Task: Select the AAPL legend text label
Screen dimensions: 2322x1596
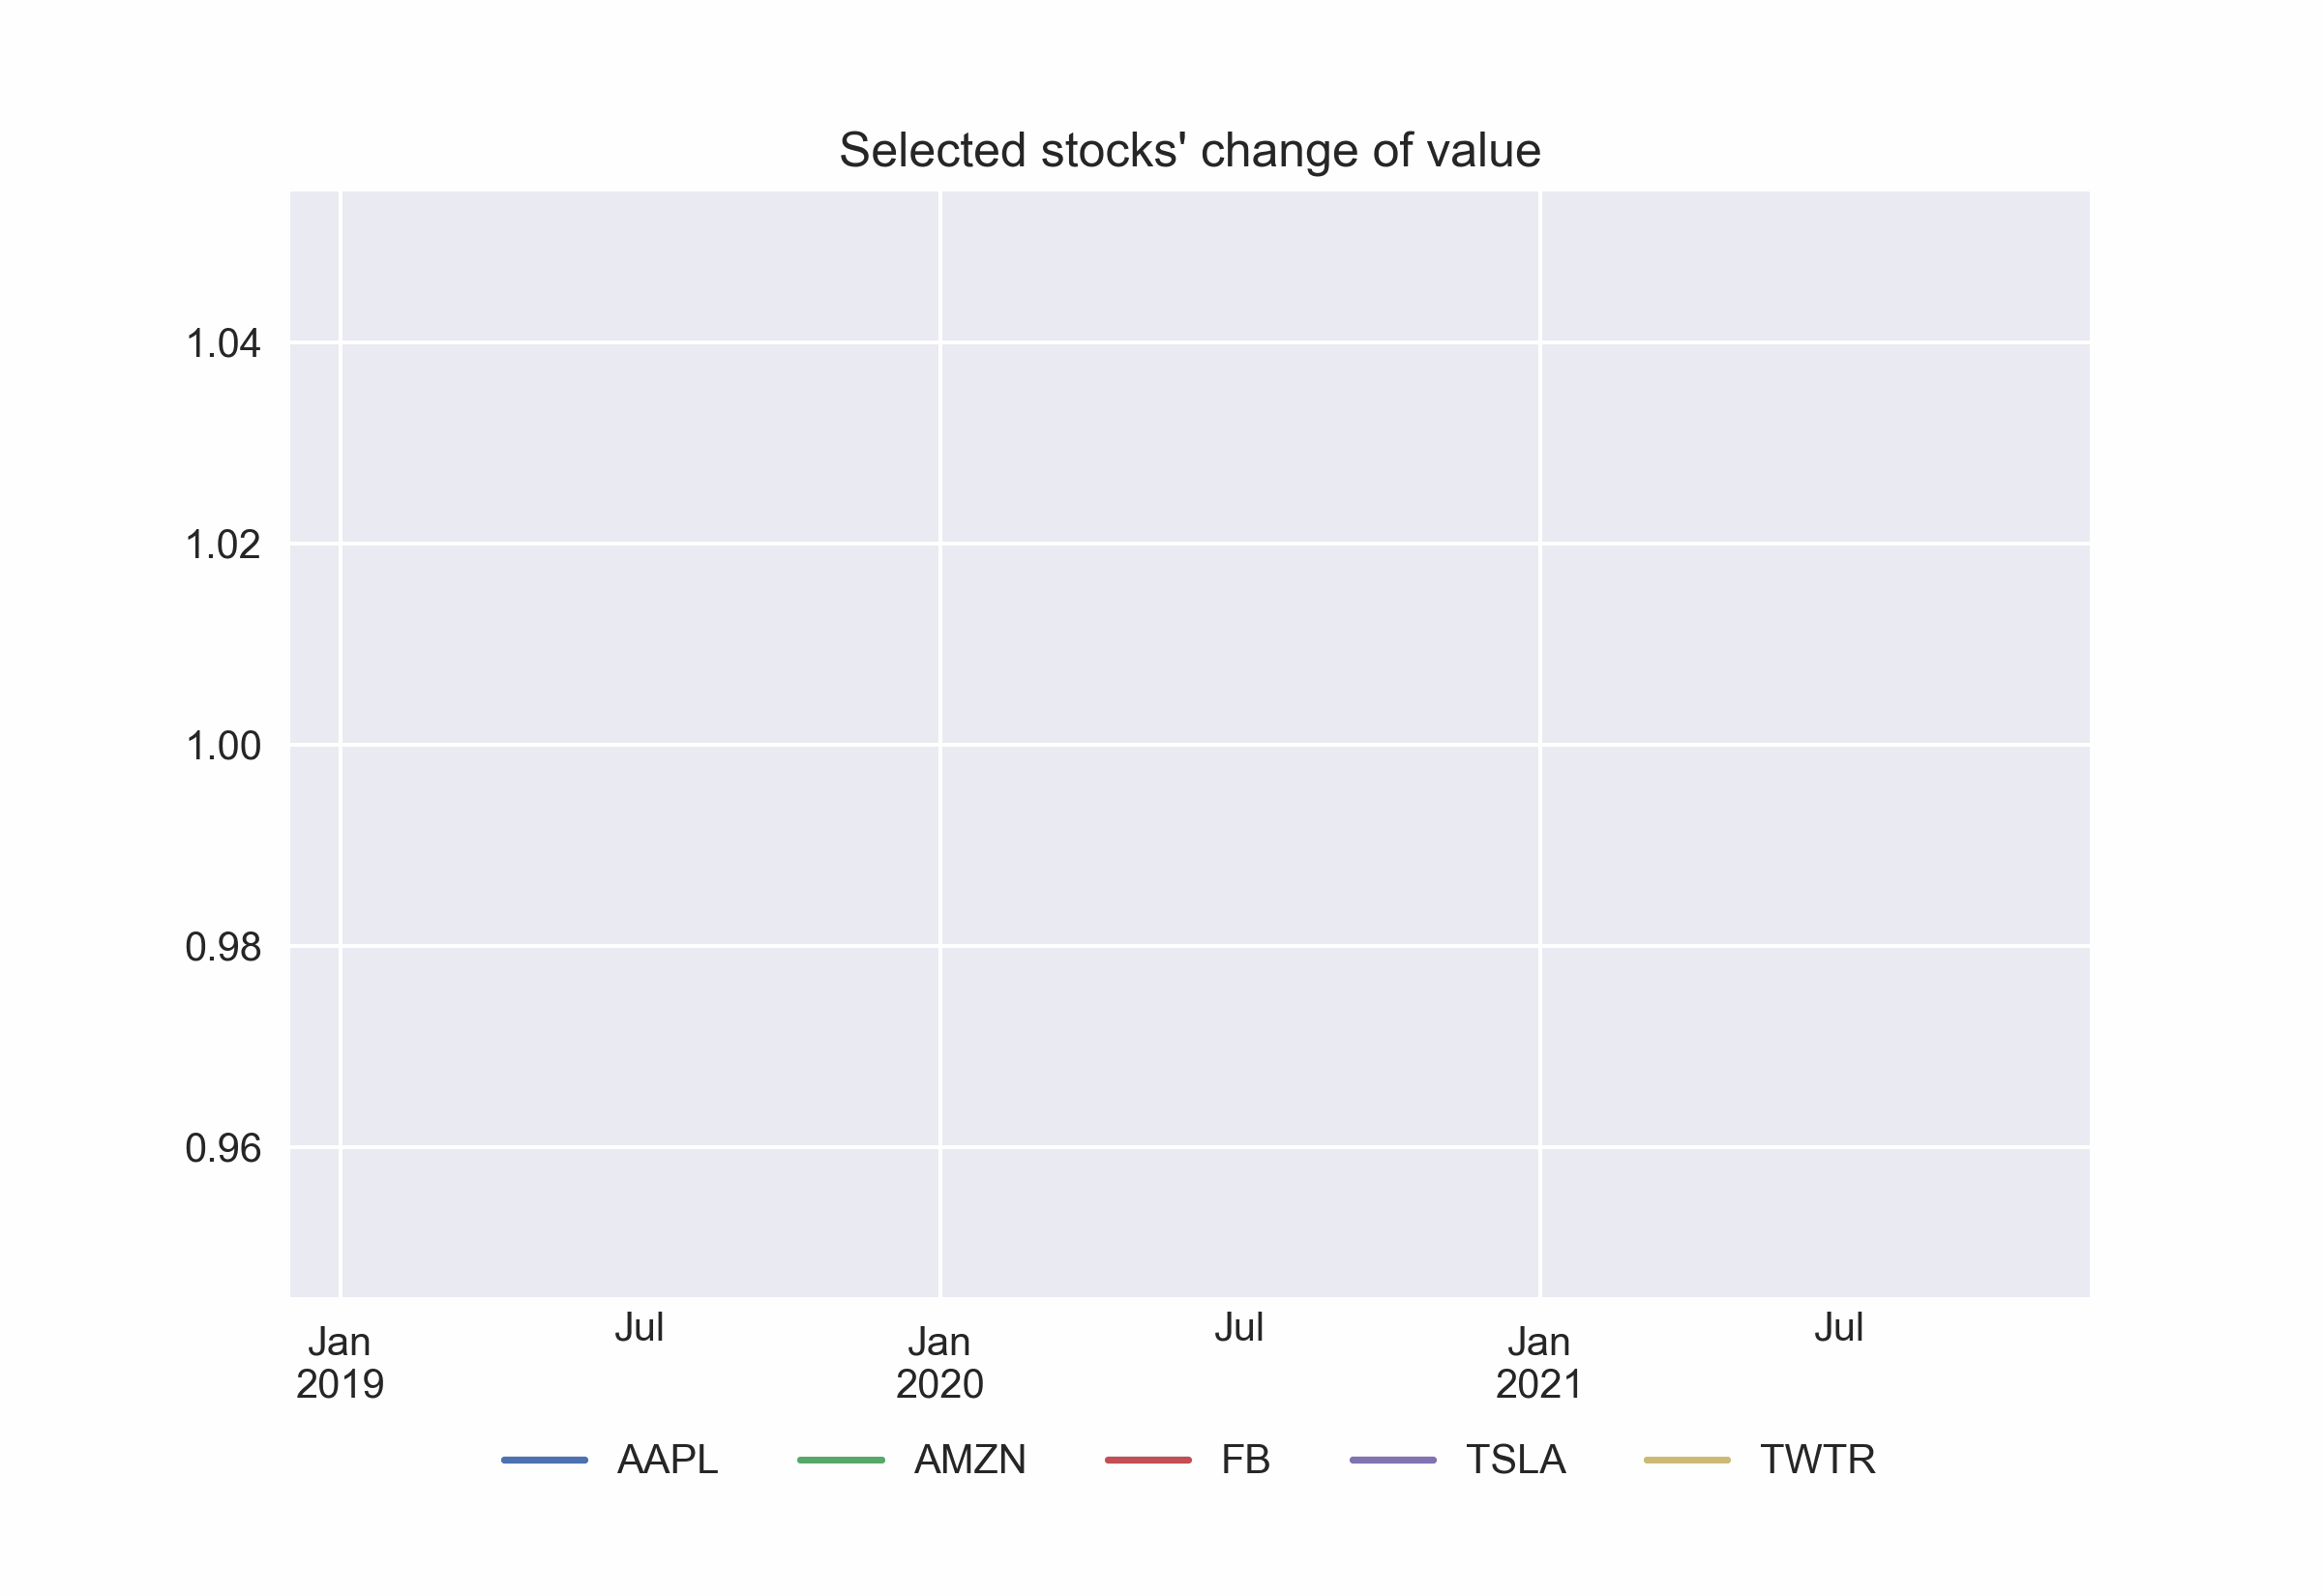Action: pos(667,1460)
